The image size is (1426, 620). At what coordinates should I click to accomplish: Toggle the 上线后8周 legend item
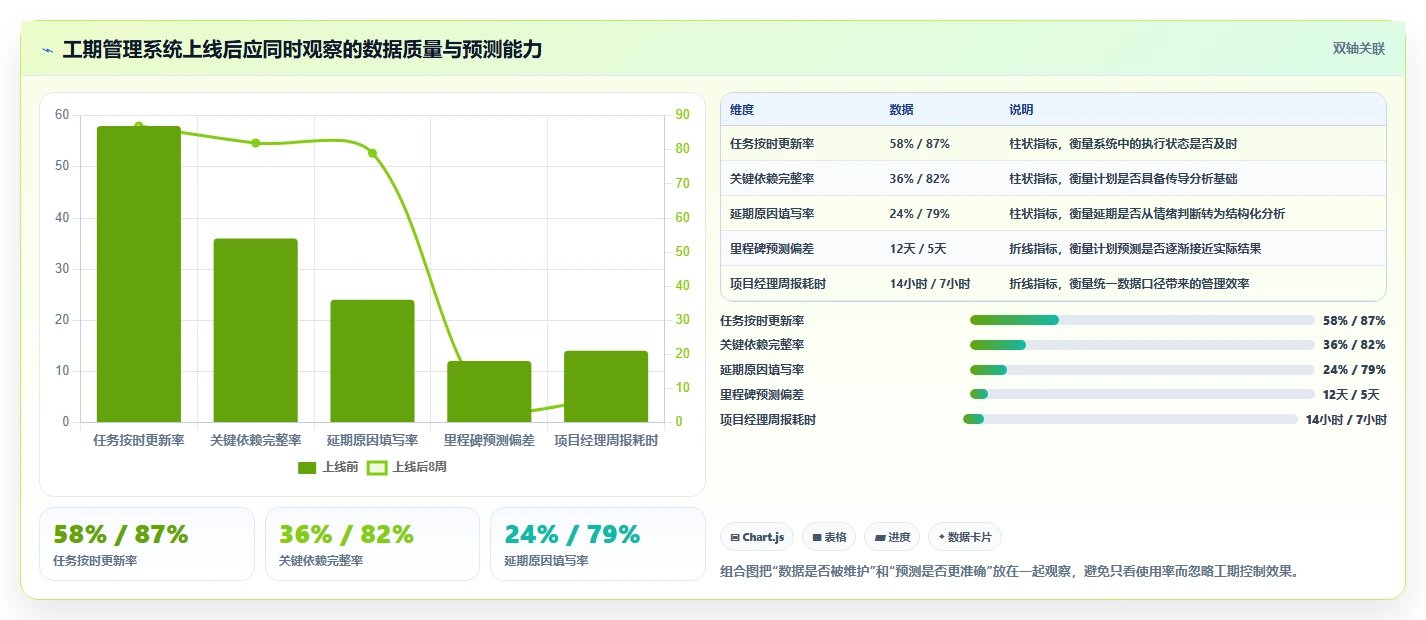click(407, 467)
